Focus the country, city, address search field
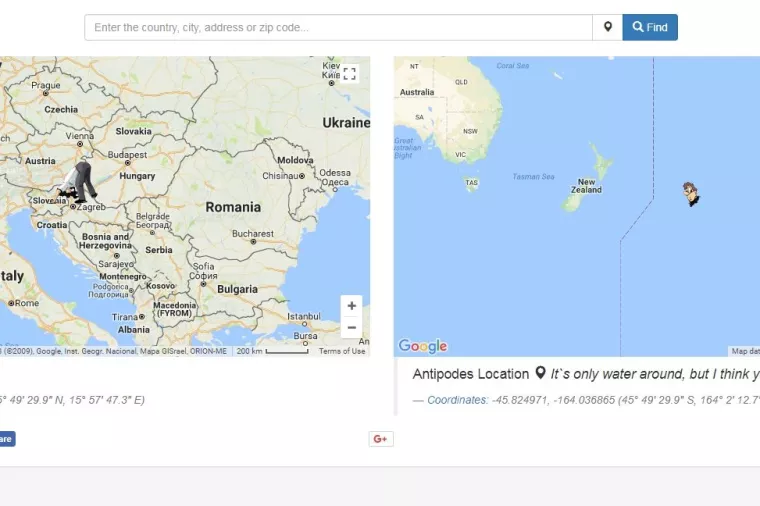Viewport: 760px width, 506px height. [x=338, y=27]
